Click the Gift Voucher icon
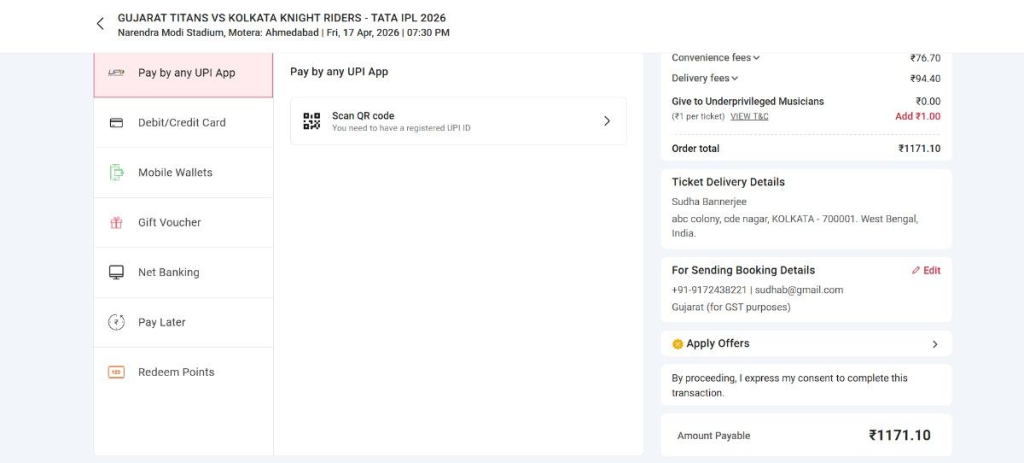The image size is (1024, 463). coord(116,223)
